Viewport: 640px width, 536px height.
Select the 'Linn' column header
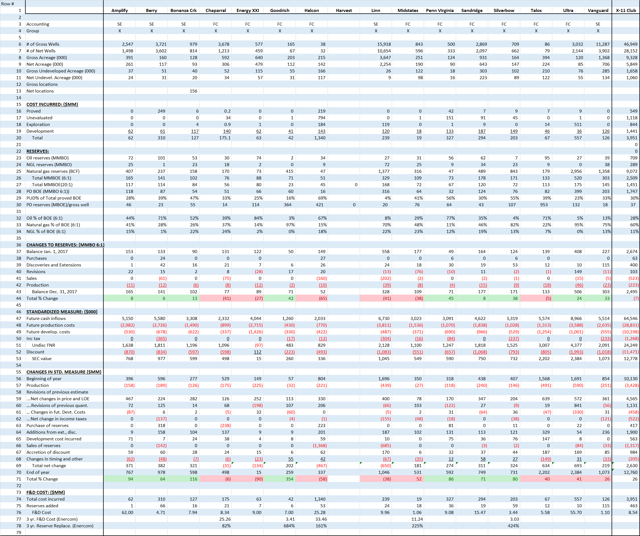coord(376,11)
